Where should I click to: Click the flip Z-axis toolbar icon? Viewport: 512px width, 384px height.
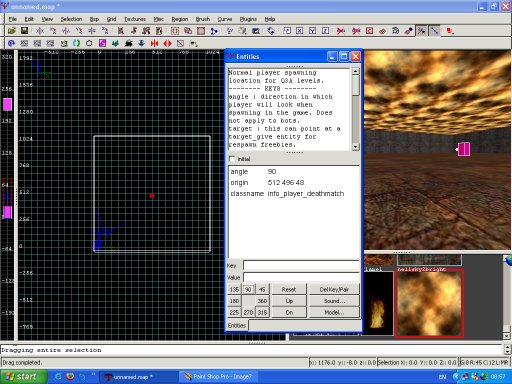[92, 31]
